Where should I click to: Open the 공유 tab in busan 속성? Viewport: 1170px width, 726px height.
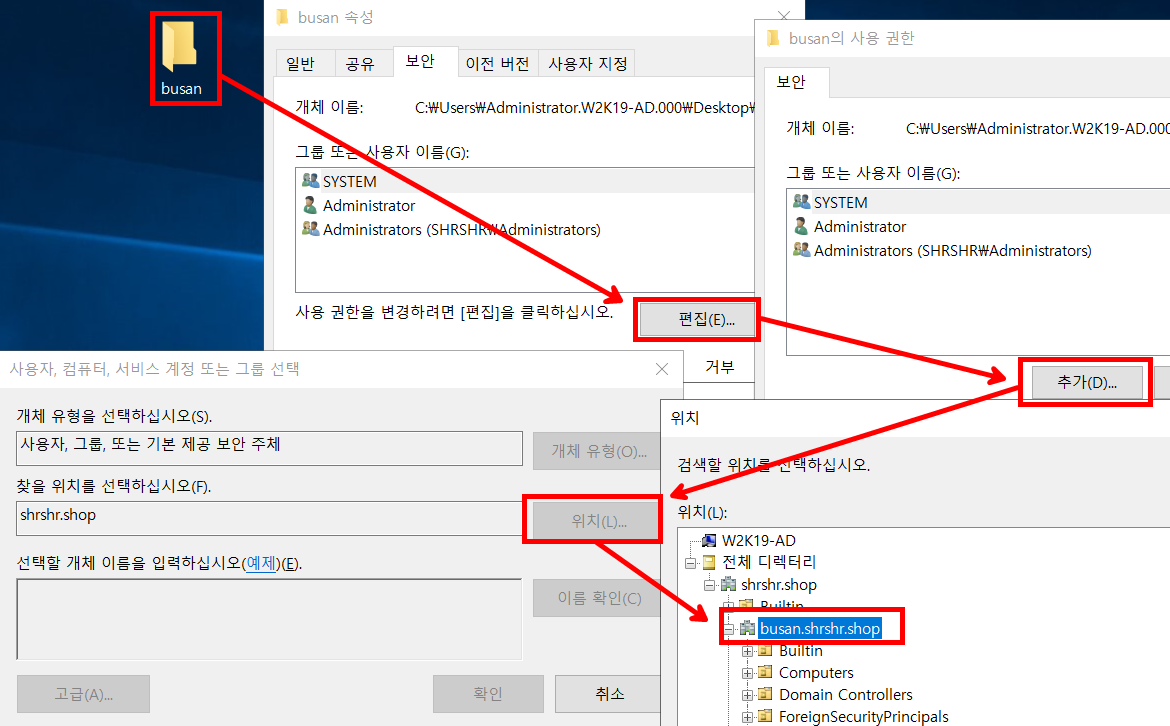(x=363, y=63)
